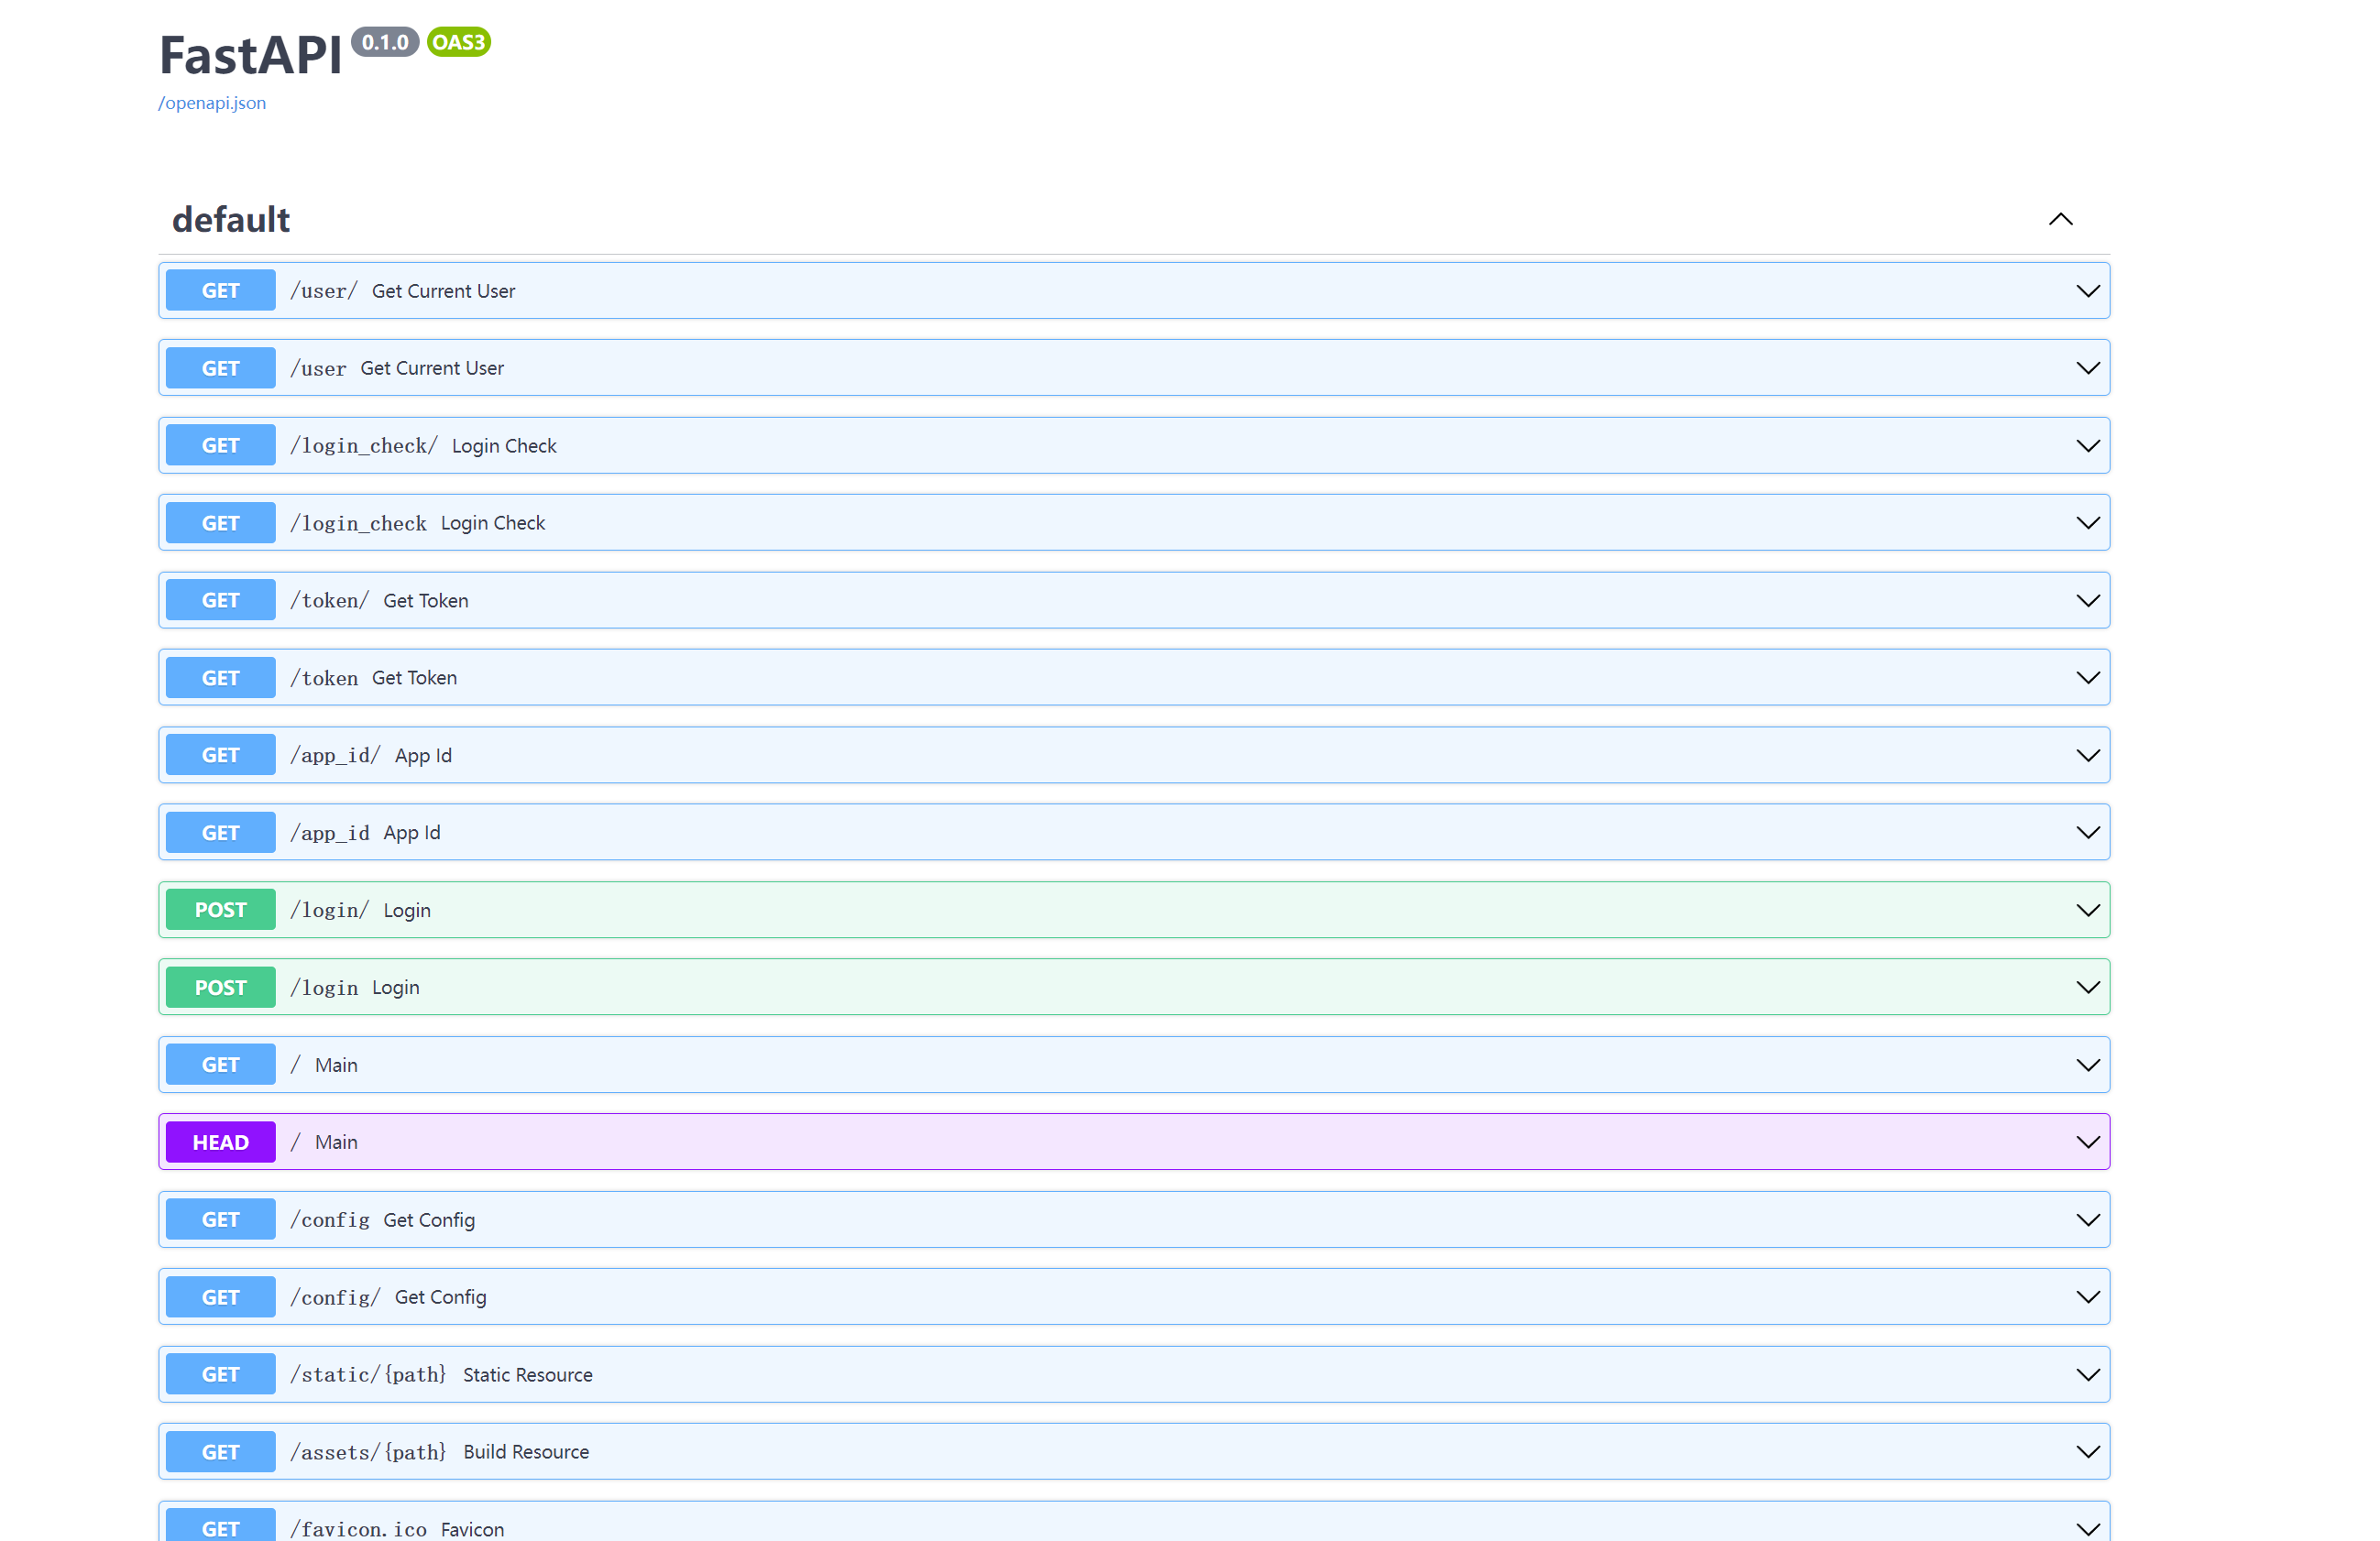Expand the /app_id endpoint chevron

coord(2087,833)
